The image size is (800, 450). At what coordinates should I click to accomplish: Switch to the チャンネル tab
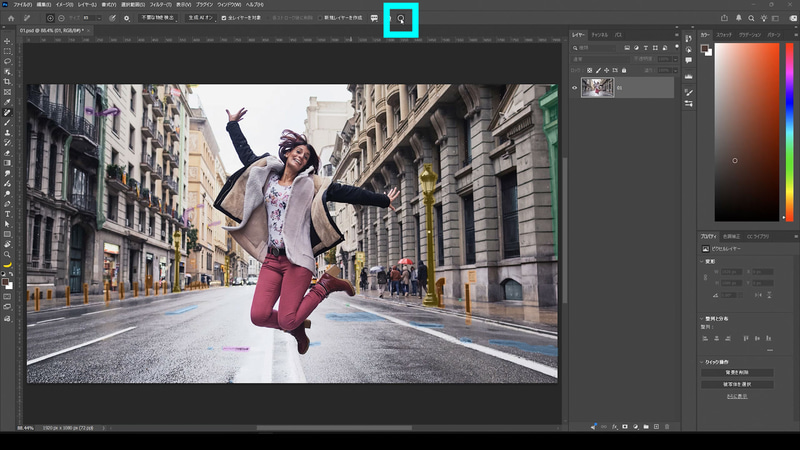[x=599, y=35]
